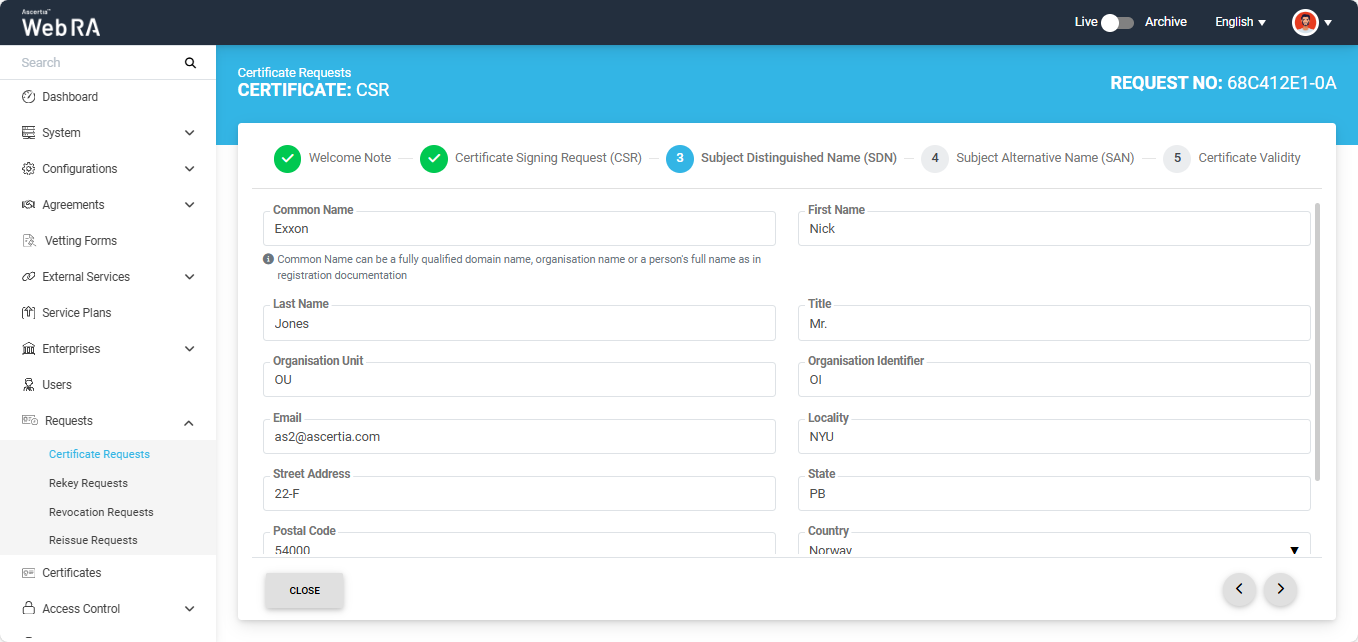Open the Country dropdown showing Norway

tap(1058, 548)
